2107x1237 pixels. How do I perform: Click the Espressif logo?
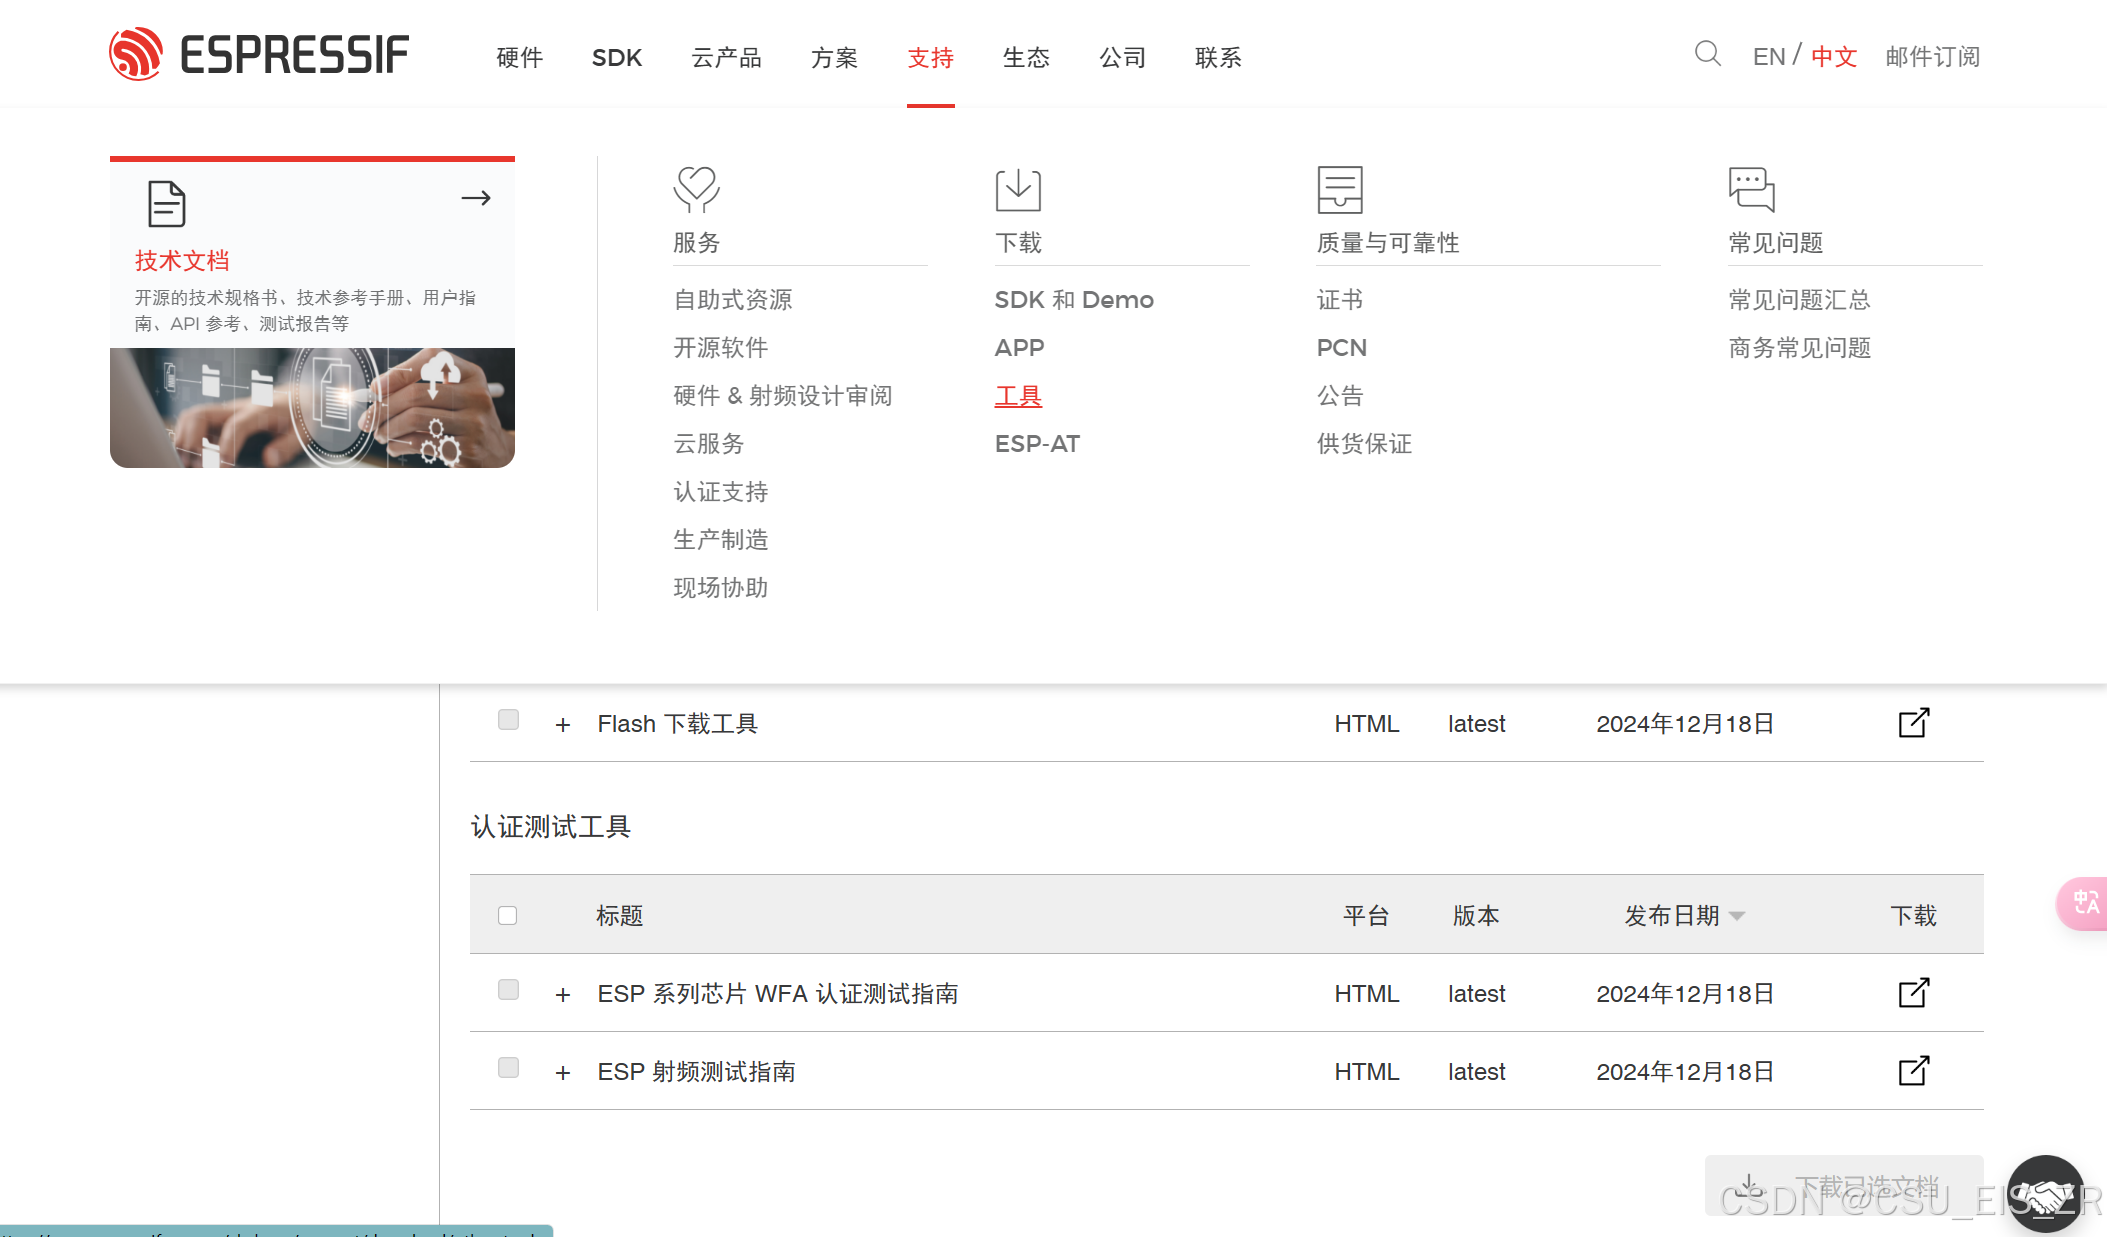tap(259, 54)
